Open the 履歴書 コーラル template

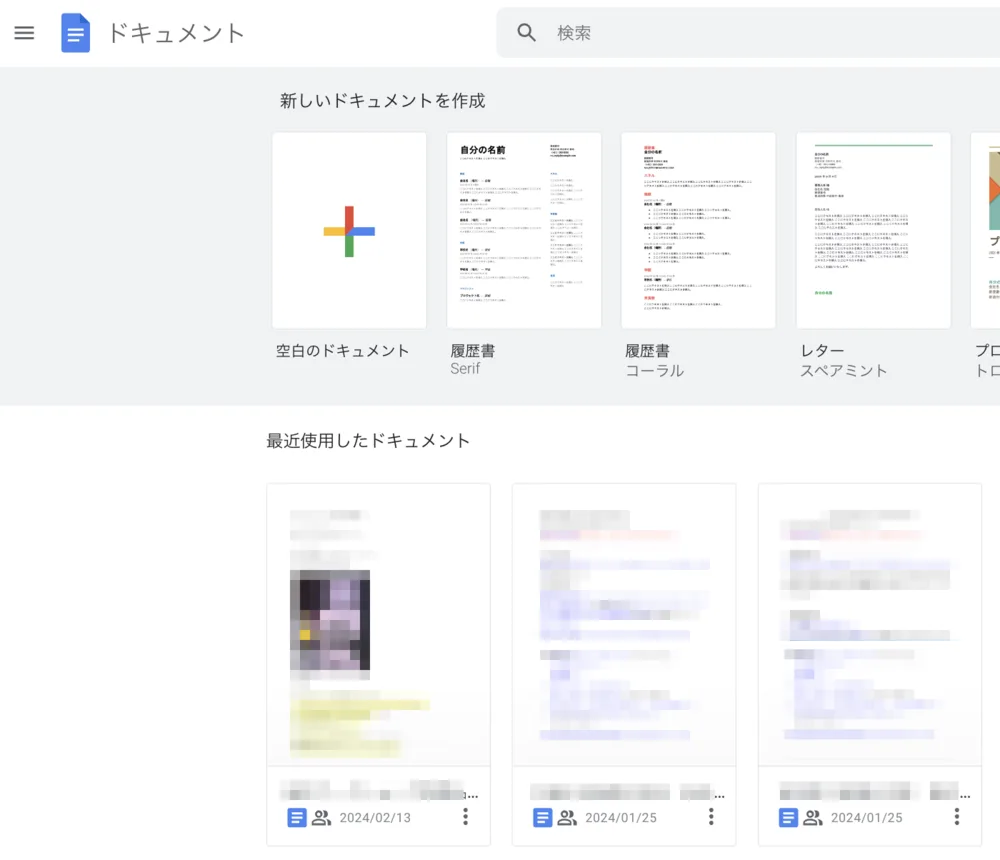pyautogui.click(x=698, y=230)
